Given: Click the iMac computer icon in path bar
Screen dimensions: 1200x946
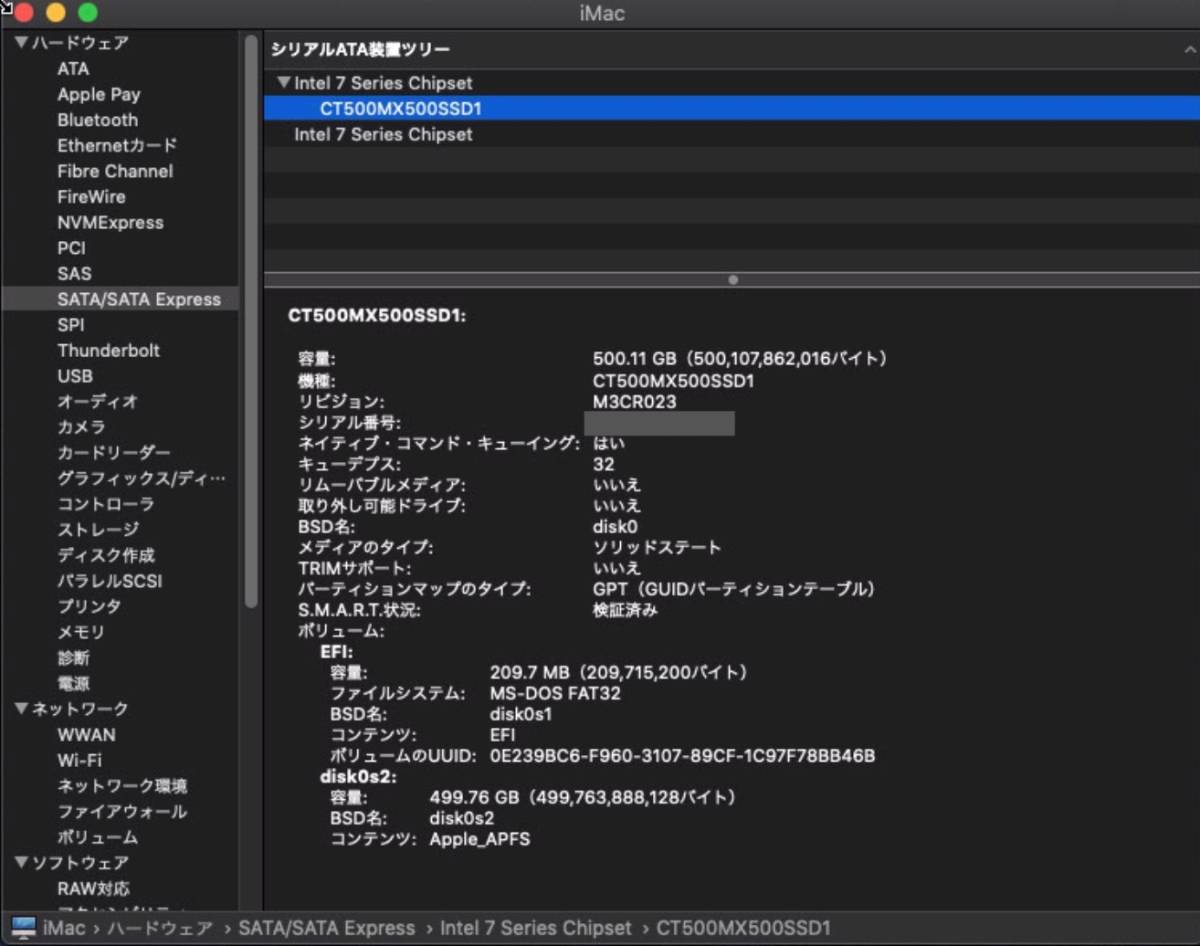Looking at the screenshot, I should 24,927.
